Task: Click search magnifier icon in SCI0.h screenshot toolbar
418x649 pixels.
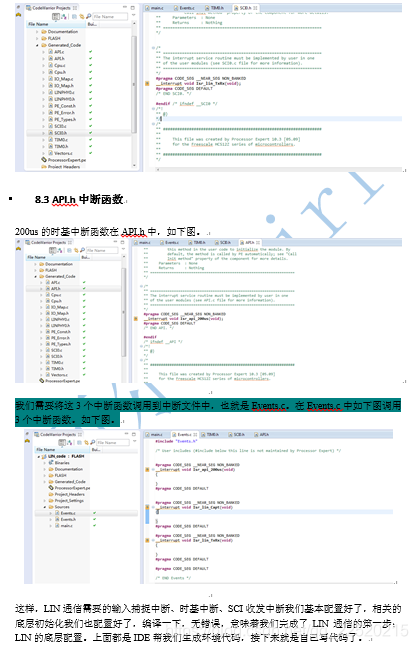Action: (x=88, y=17)
